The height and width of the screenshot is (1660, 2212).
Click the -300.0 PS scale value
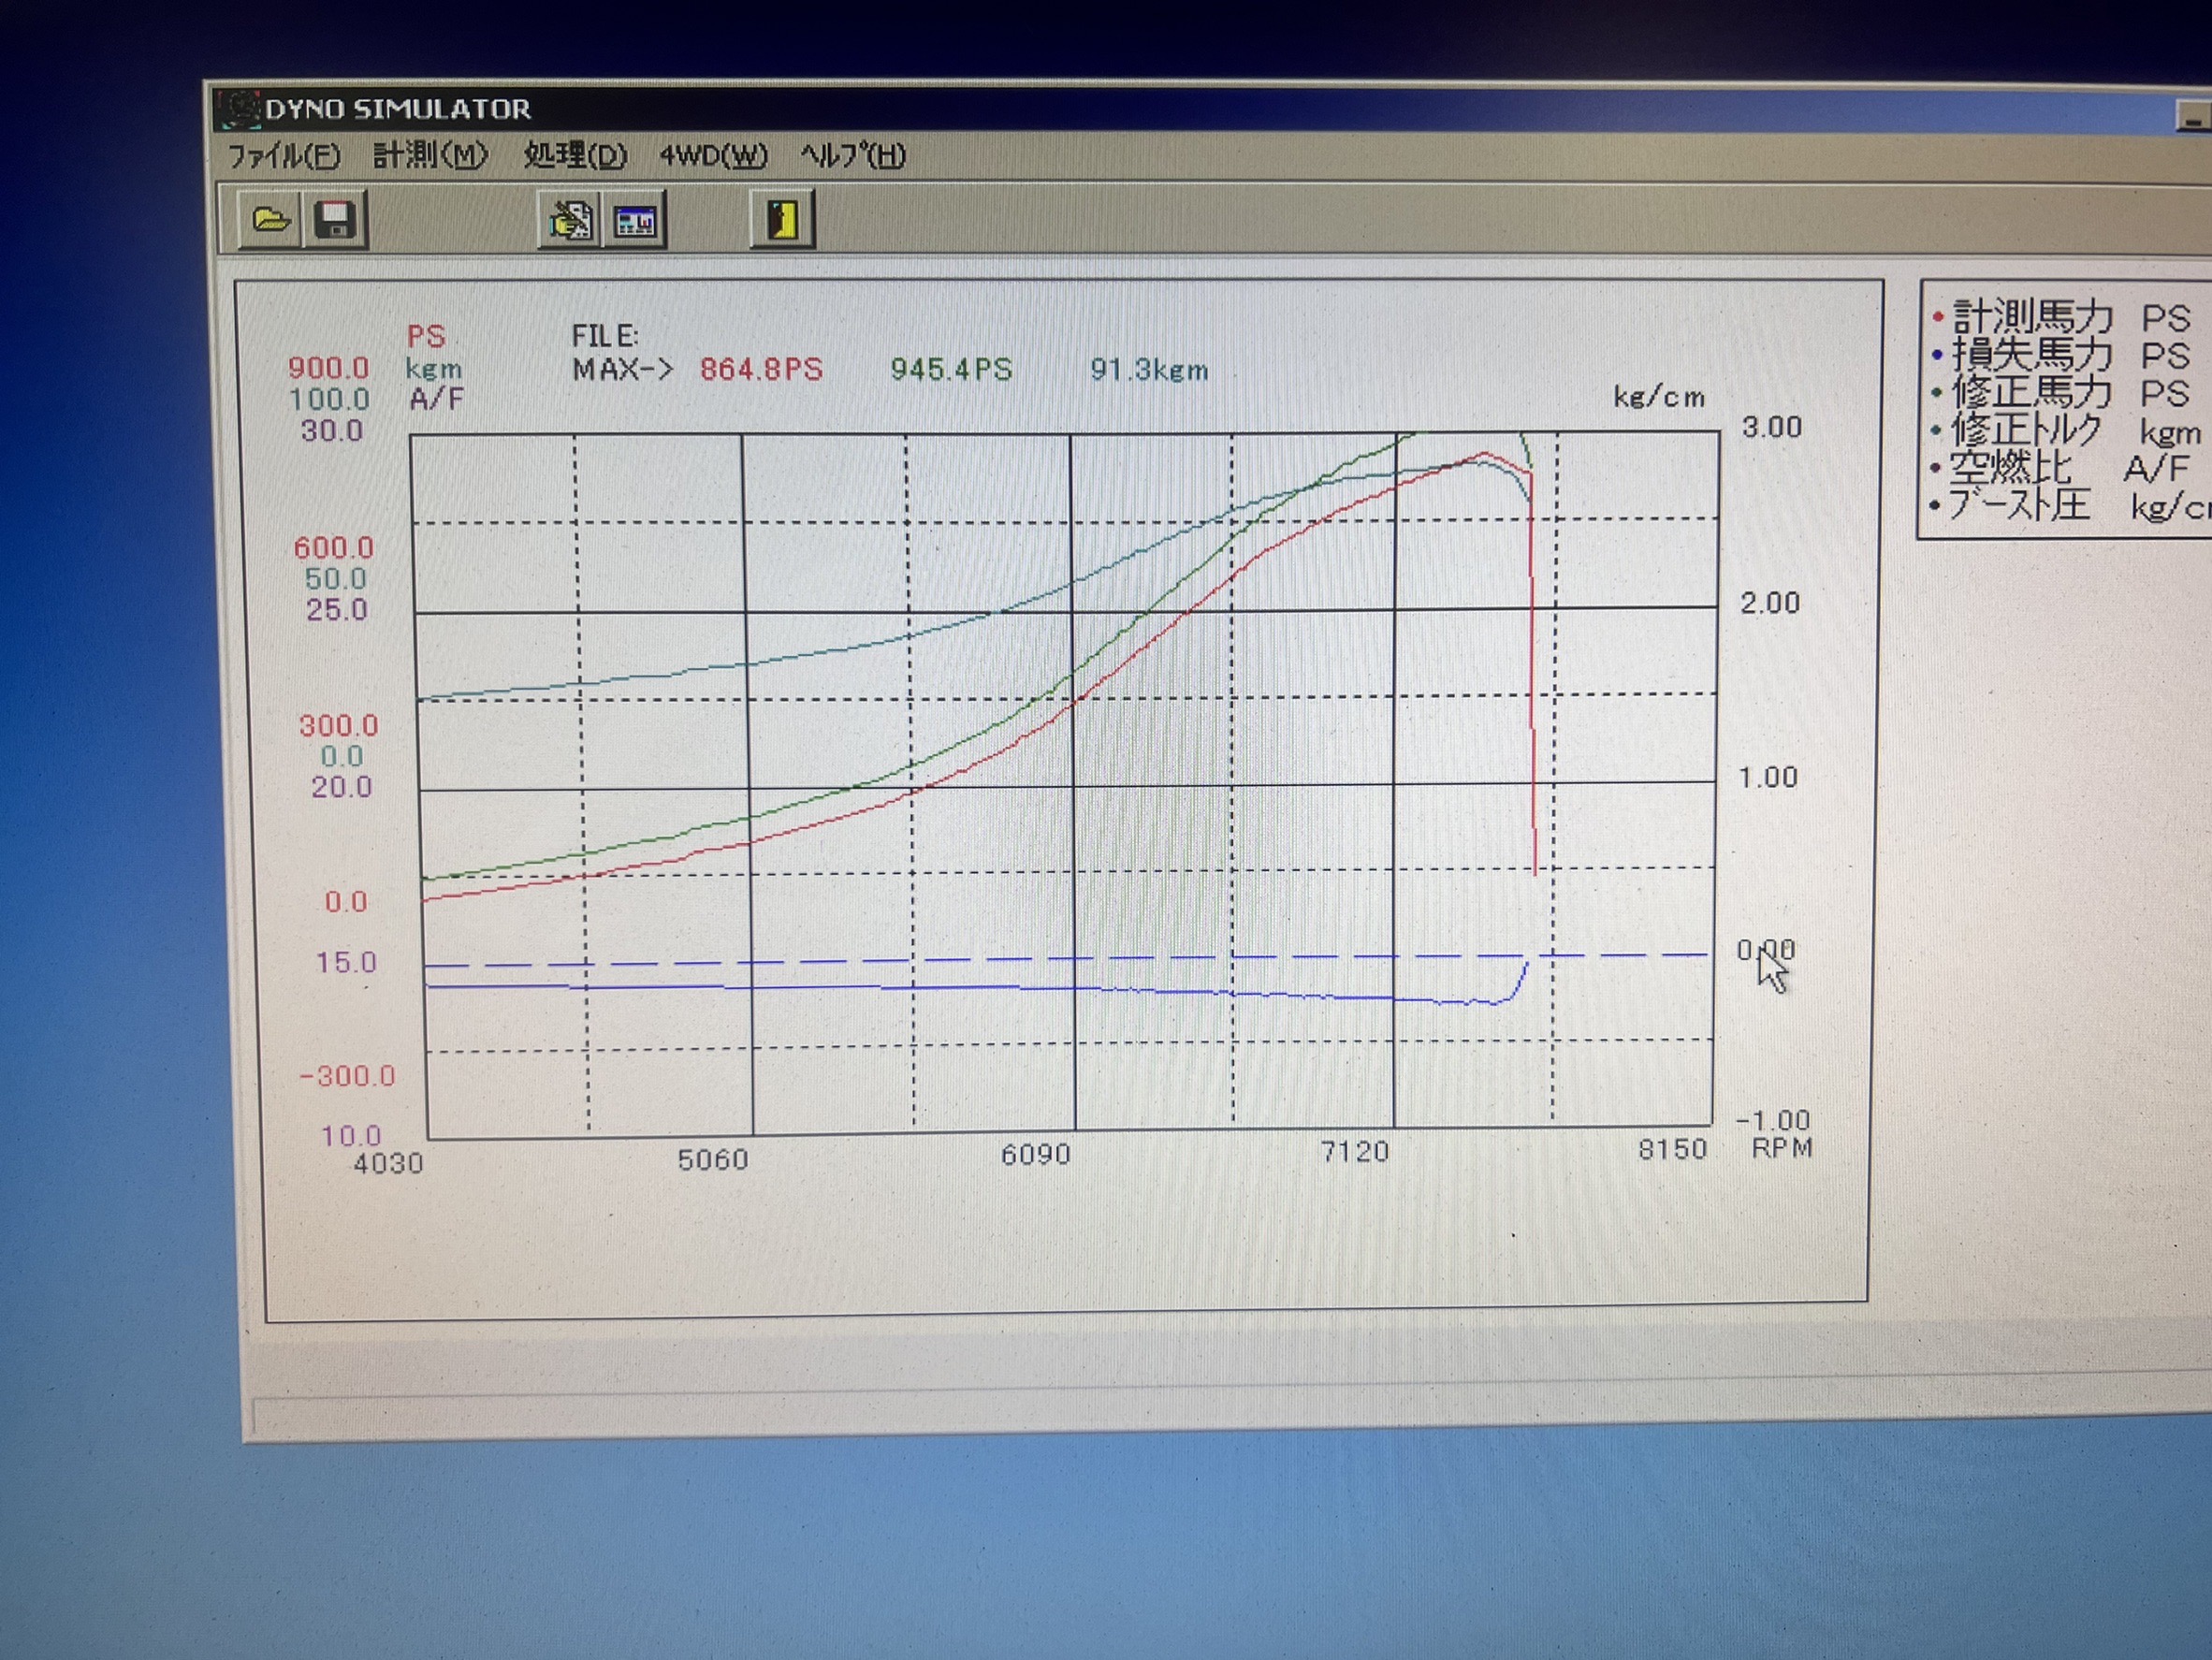coord(347,1076)
